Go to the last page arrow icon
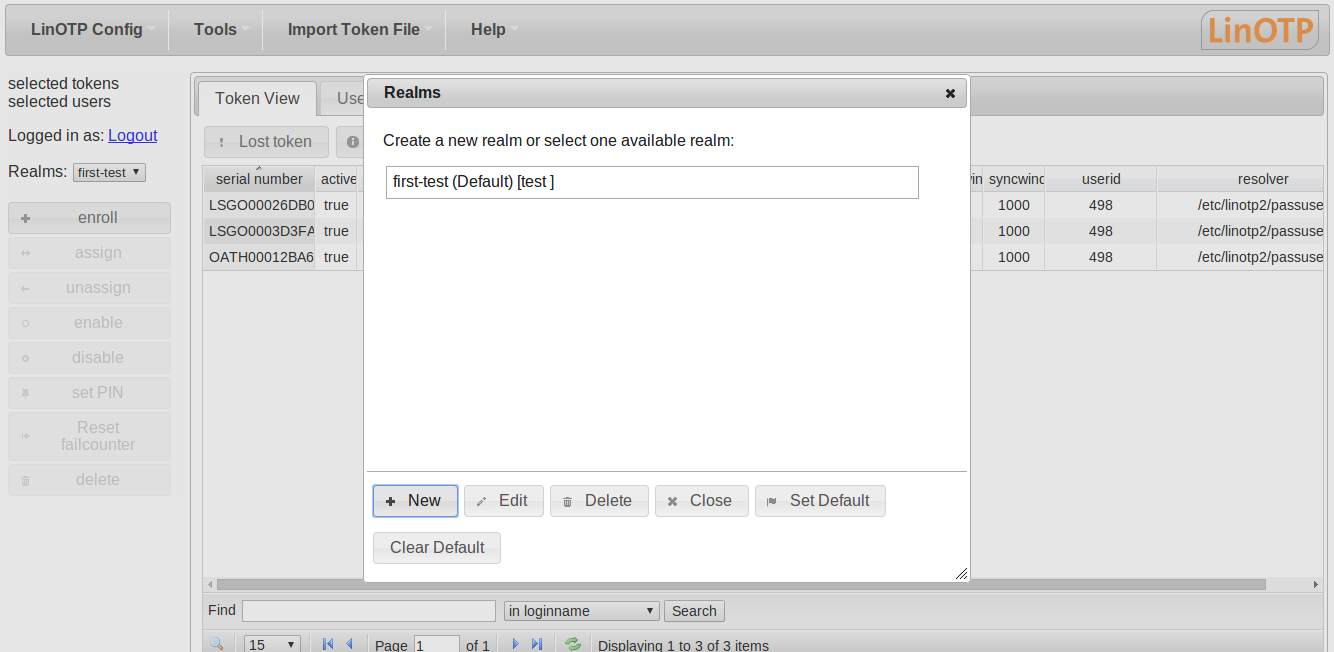The image size is (1334, 652). [x=537, y=645]
